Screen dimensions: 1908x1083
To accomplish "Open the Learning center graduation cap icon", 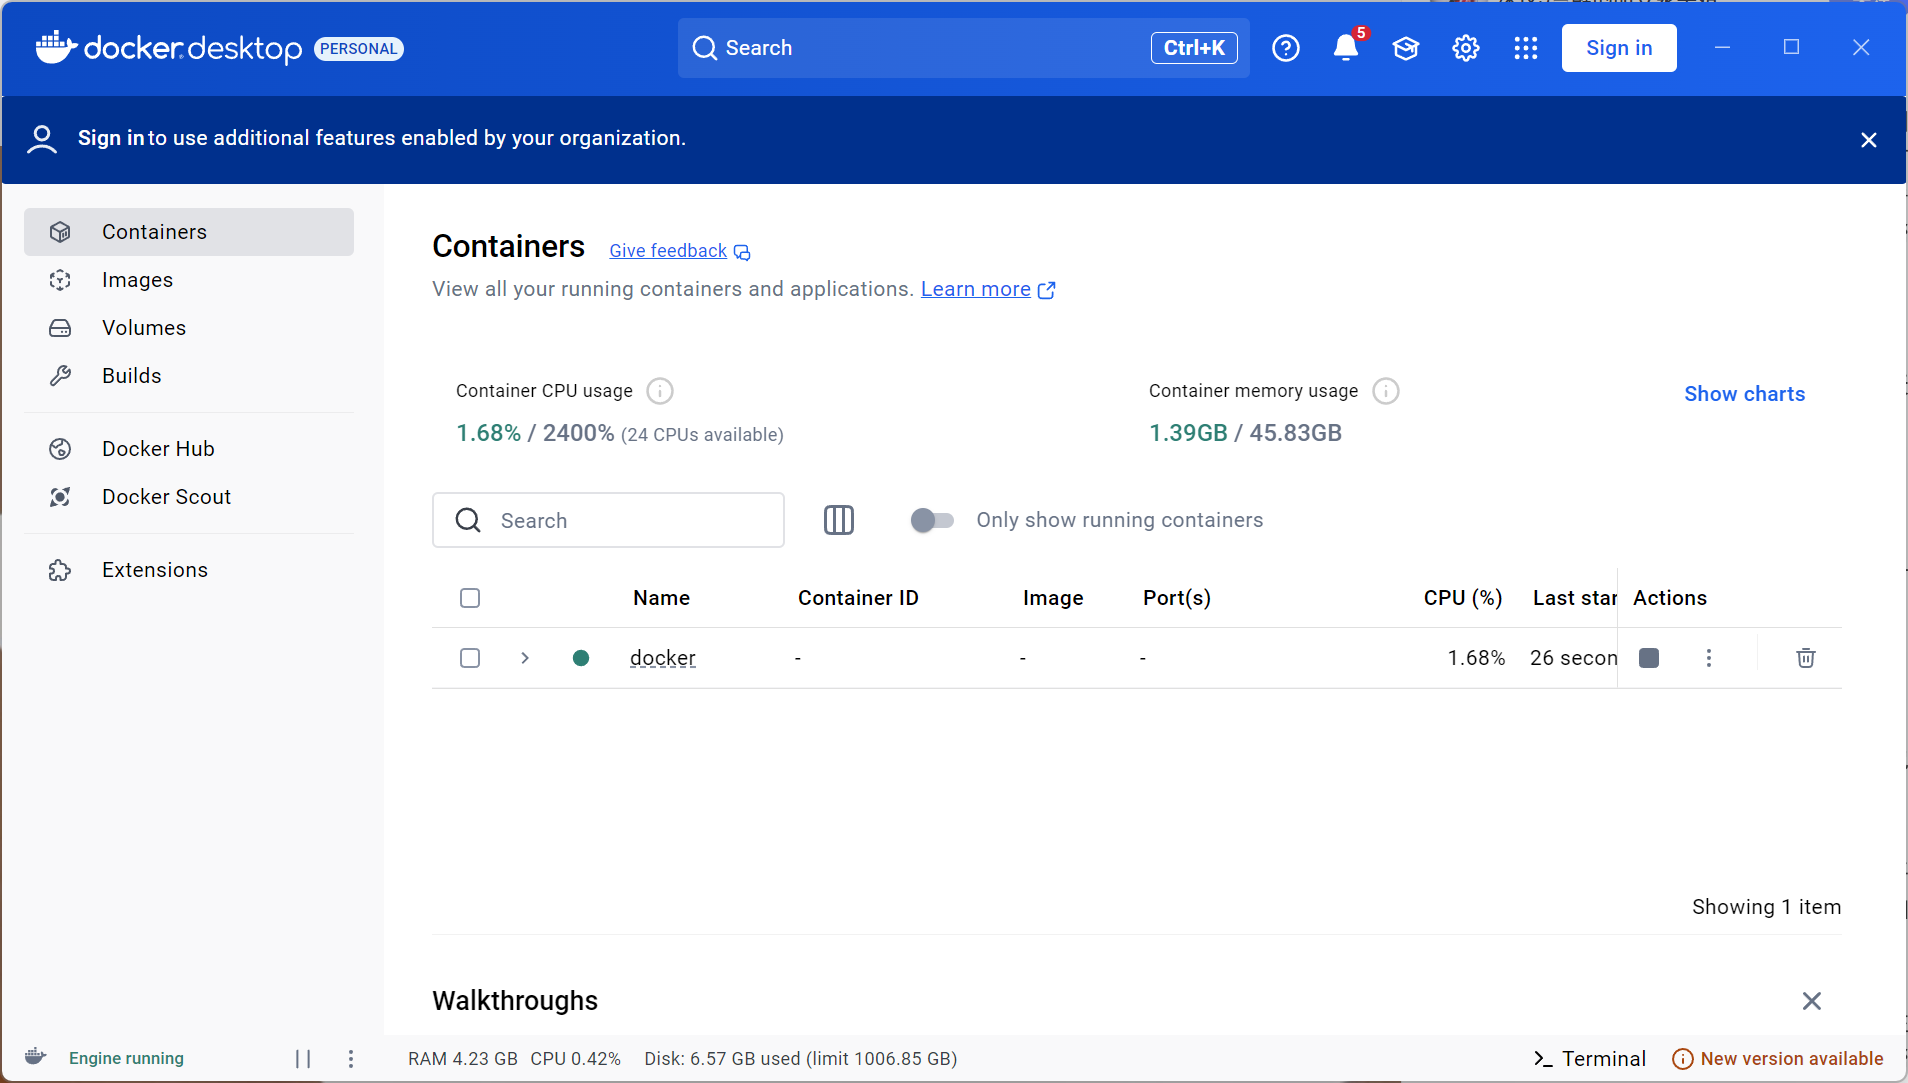I will coord(1406,48).
